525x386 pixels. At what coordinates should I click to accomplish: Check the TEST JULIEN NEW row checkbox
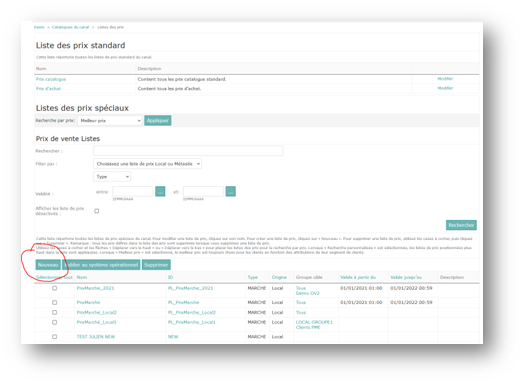point(55,337)
